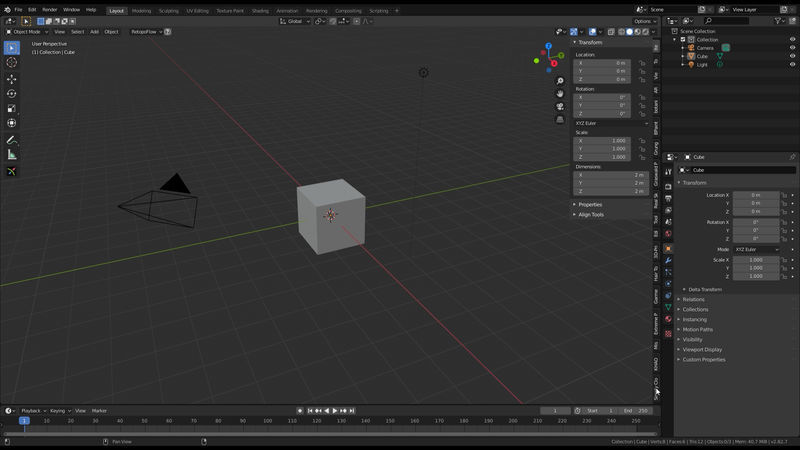The width and height of the screenshot is (800, 450).
Task: Click the Blender logo menu icon
Action: (7, 10)
